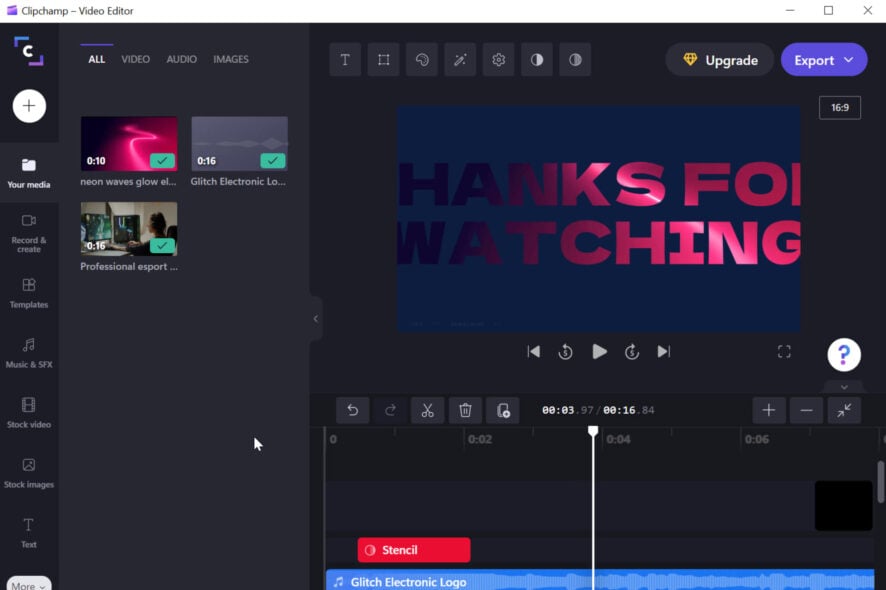Select the Glitch Electronic Logo audio track
Image resolution: width=886 pixels, height=590 pixels.
pos(600,580)
